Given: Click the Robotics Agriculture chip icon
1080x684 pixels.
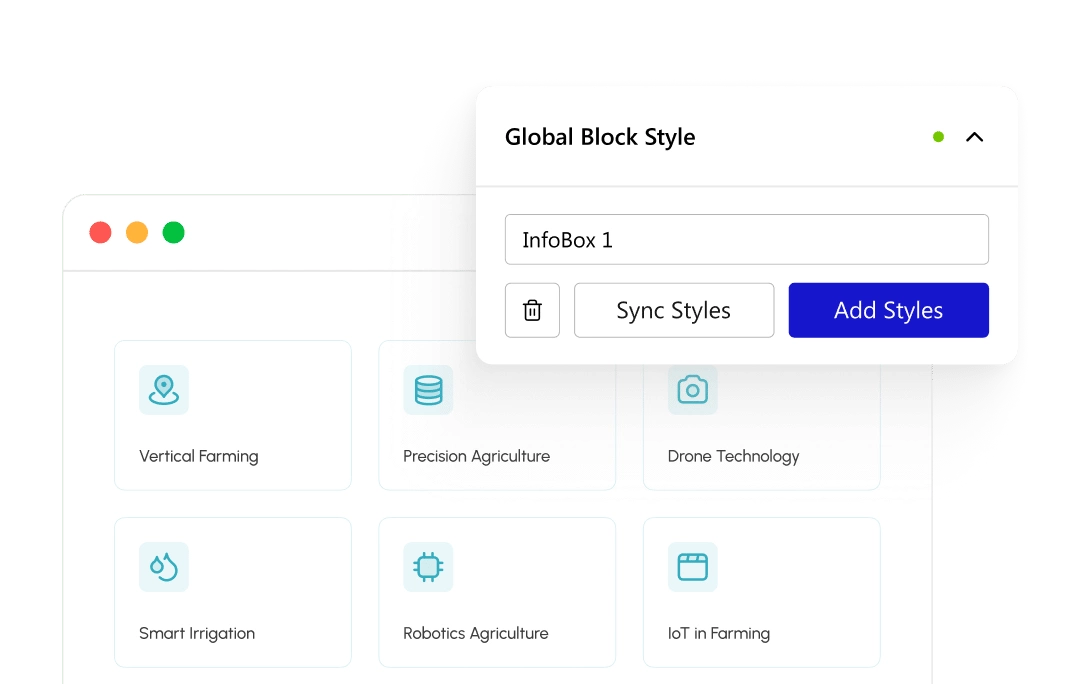Looking at the screenshot, I should coord(428,567).
